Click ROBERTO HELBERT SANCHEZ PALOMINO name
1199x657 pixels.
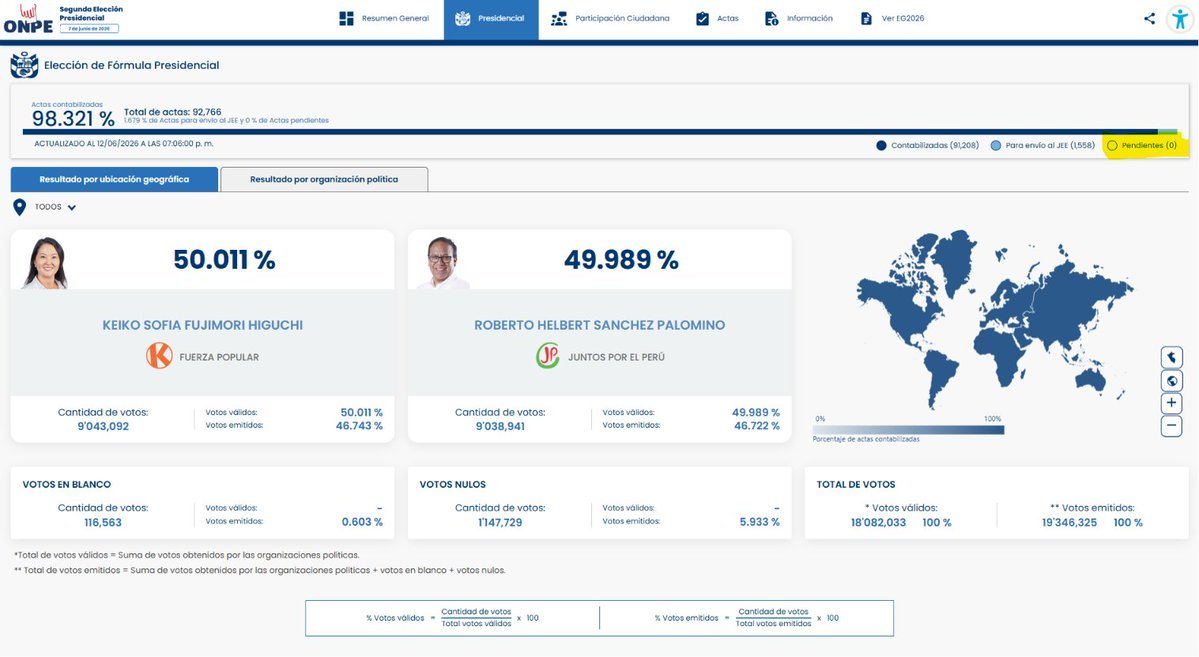click(x=600, y=325)
